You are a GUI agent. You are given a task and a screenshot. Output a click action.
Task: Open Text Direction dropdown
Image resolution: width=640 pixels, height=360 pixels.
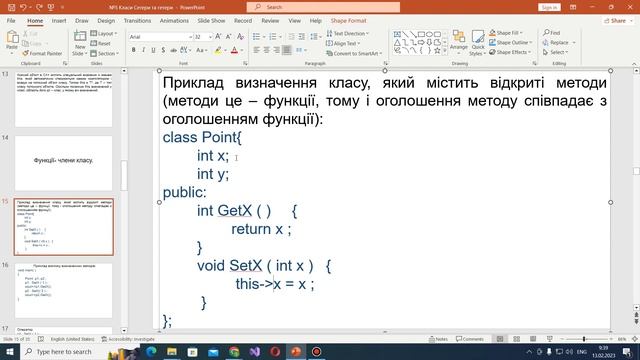click(347, 33)
